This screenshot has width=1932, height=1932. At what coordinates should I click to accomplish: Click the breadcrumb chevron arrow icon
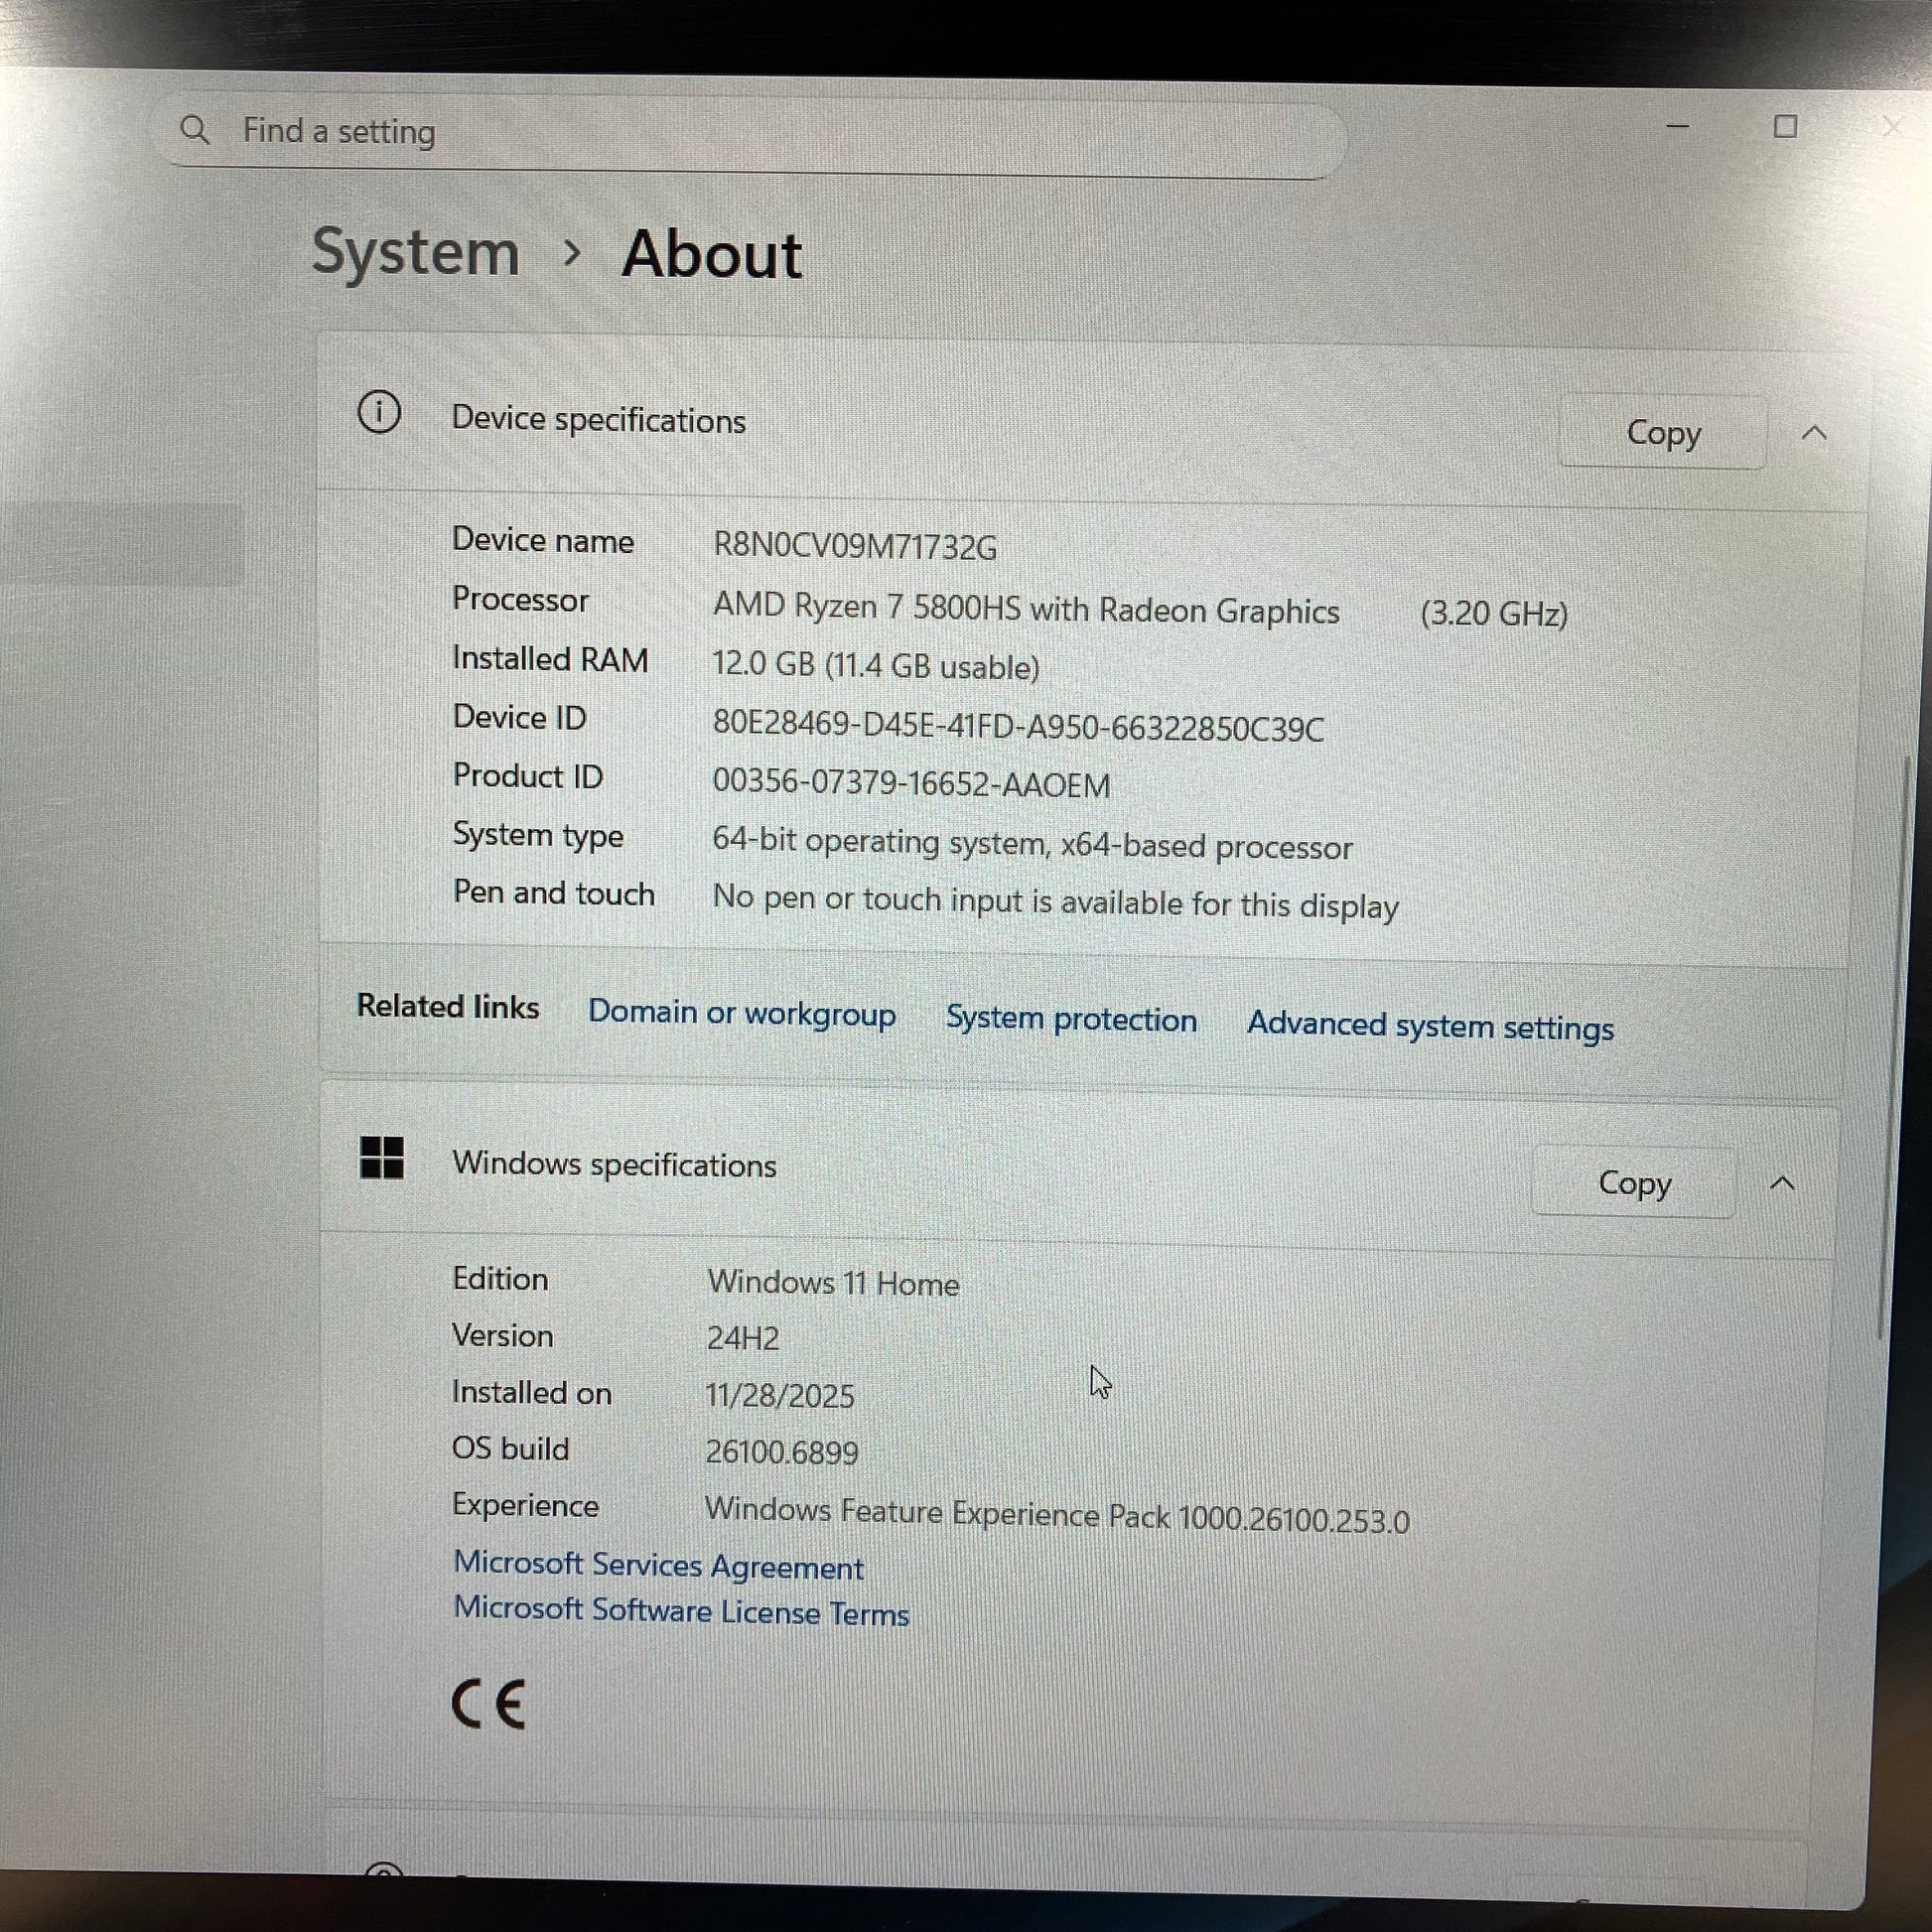click(x=572, y=253)
